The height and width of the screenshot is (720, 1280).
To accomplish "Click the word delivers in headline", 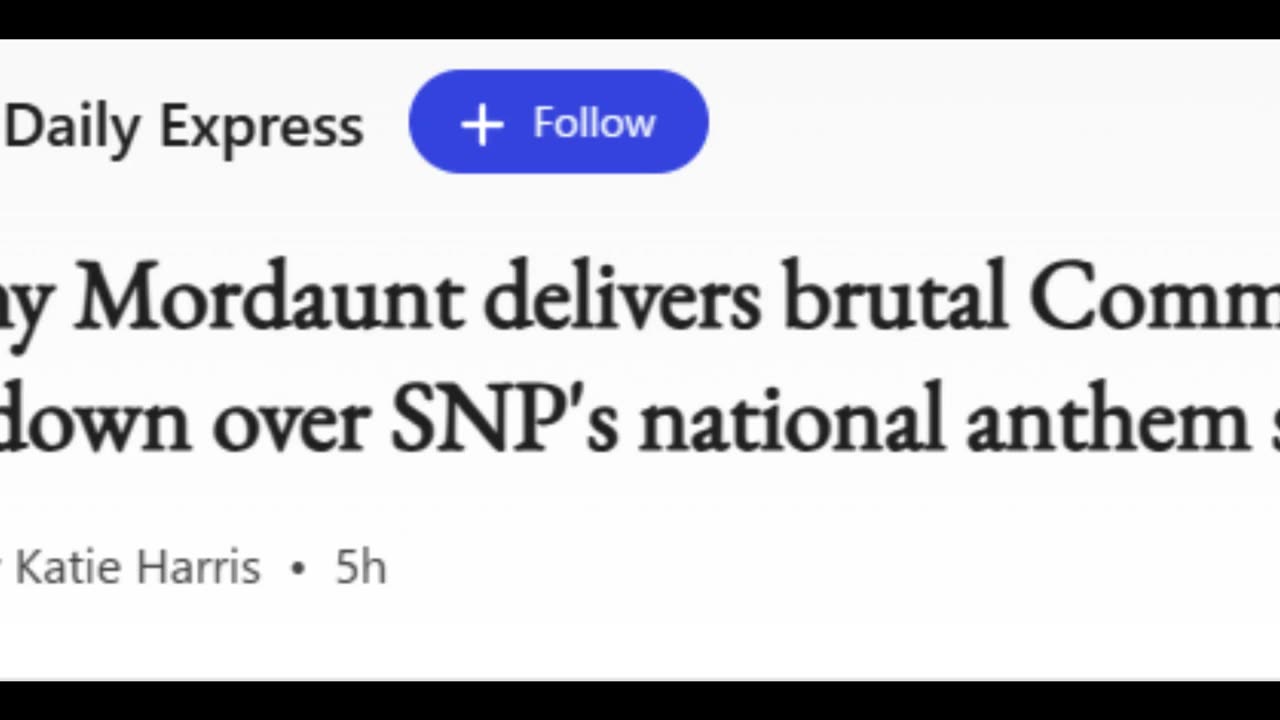I will tap(621, 300).
